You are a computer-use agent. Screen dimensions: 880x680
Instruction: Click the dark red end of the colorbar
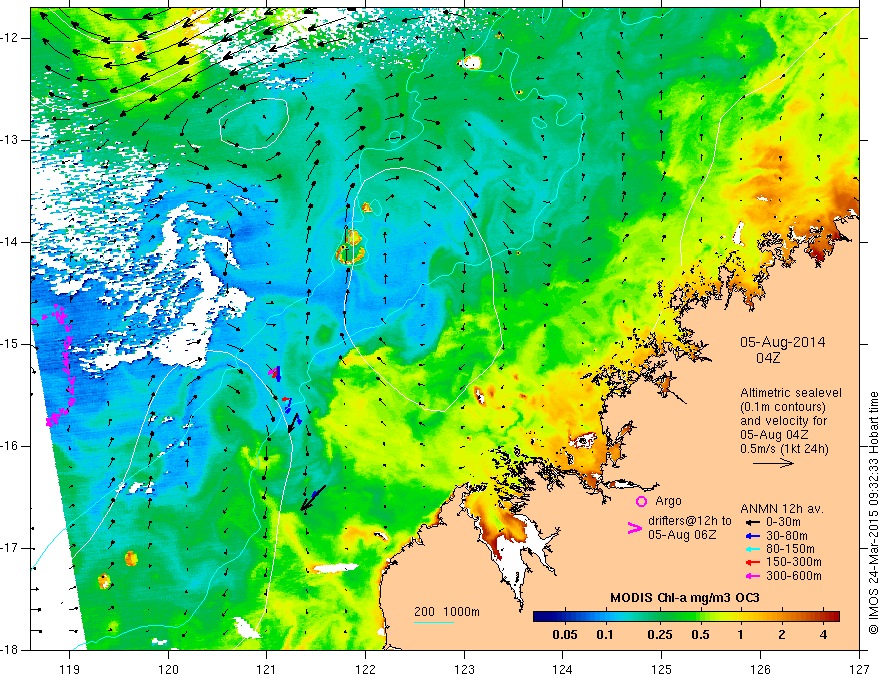(834, 617)
